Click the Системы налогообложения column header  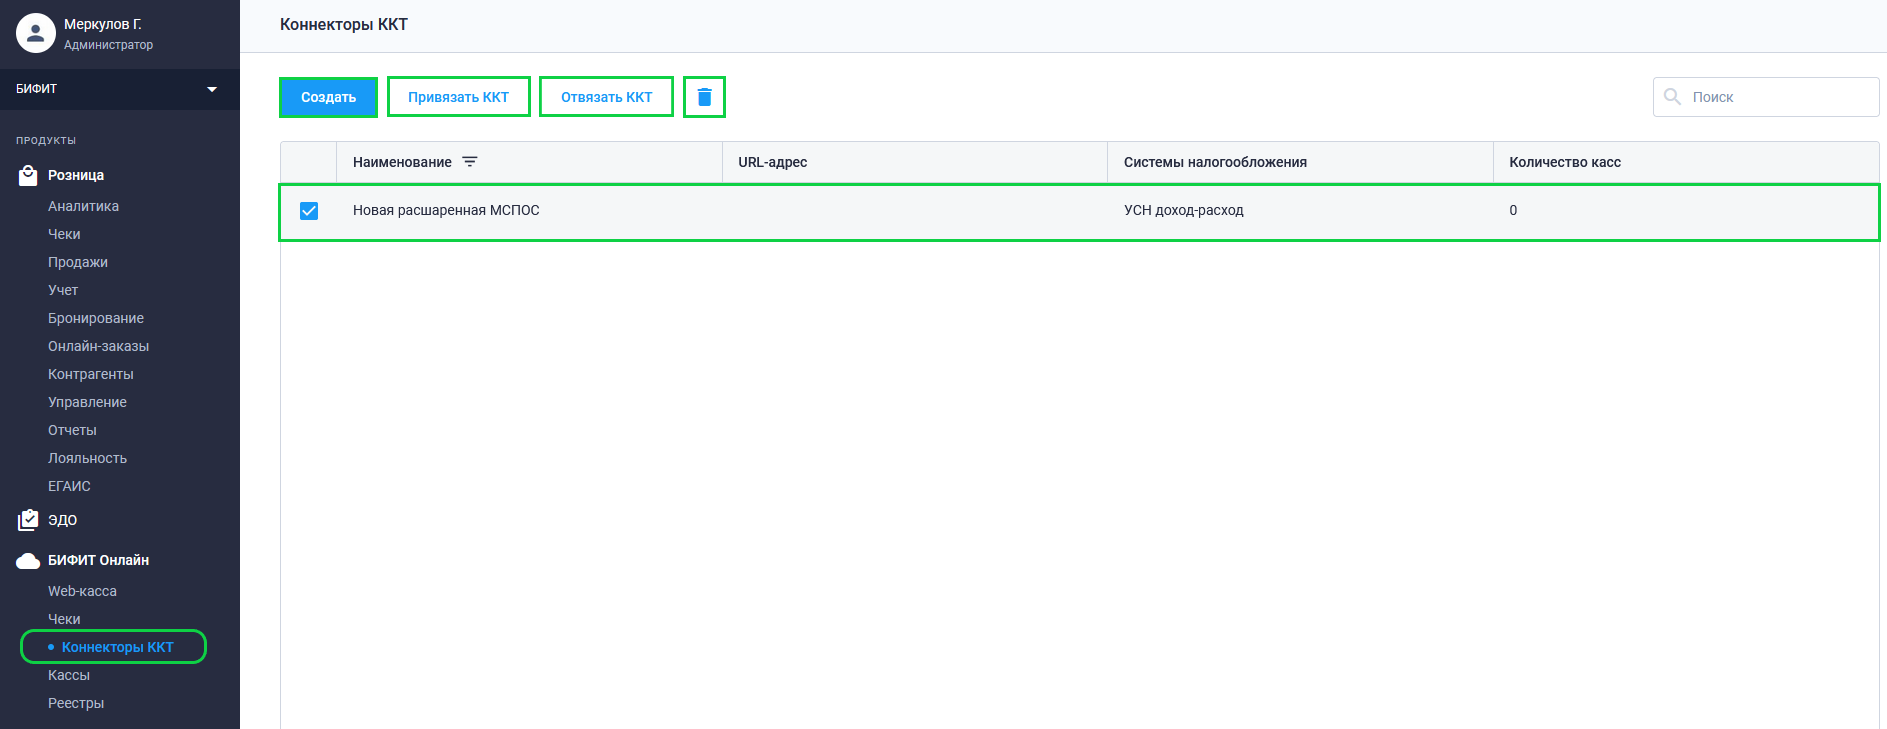coord(1215,162)
